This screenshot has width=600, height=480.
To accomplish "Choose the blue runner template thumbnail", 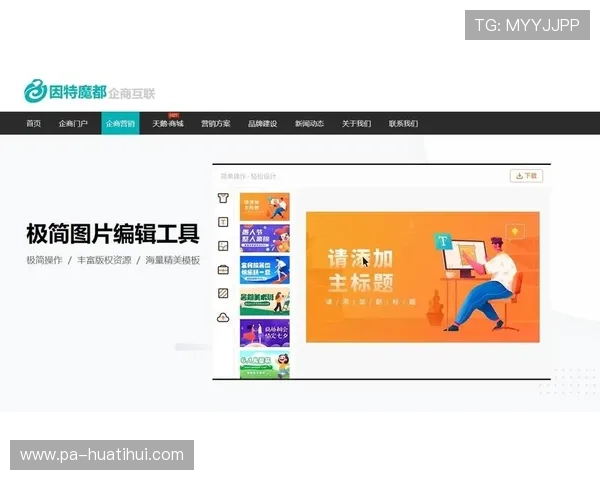I will pyautogui.click(x=265, y=270).
